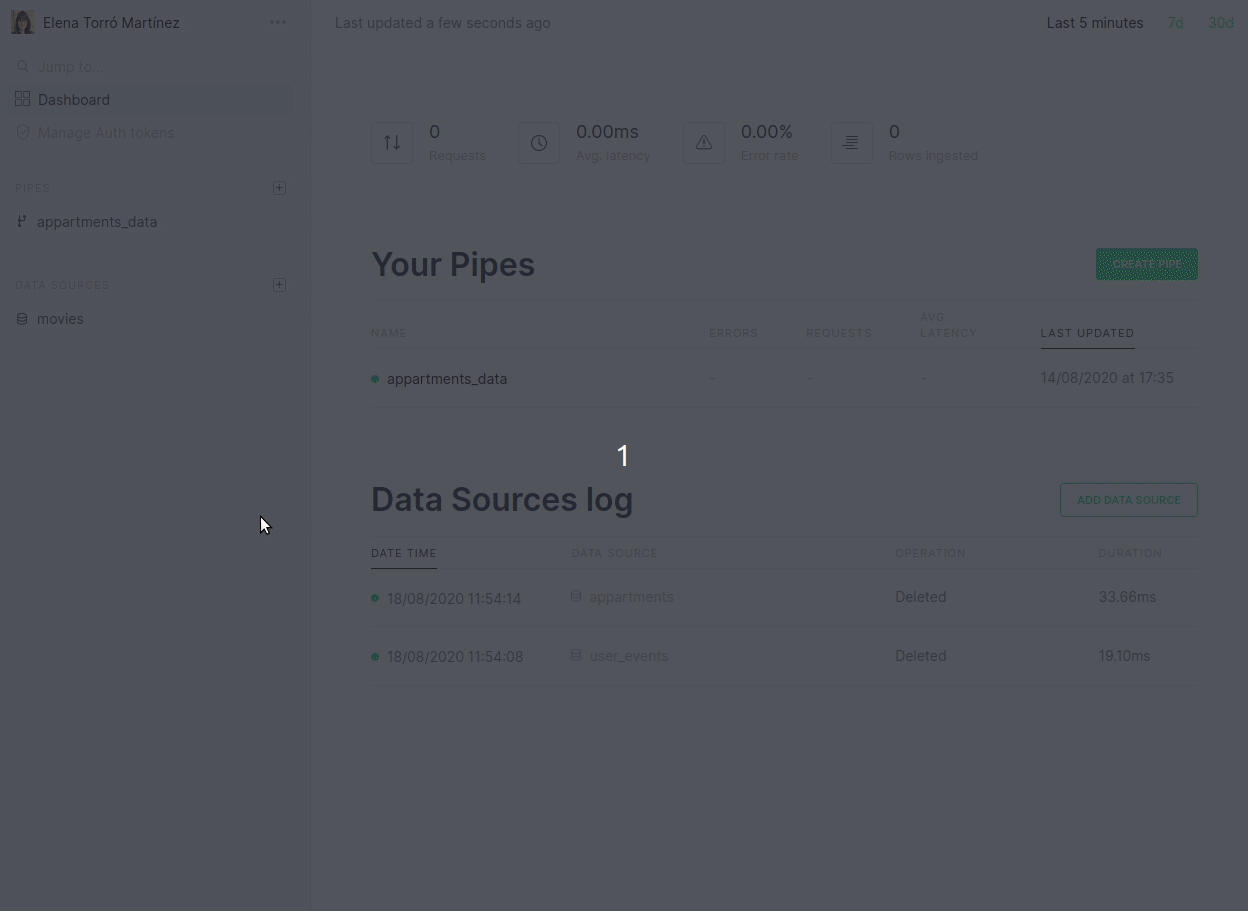Select appartments_data pipe in sidebar
The image size is (1248, 911).
click(97, 222)
